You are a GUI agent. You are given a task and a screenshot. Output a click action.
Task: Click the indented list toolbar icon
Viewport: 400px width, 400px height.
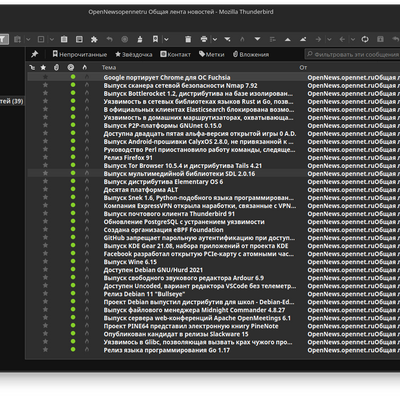(273, 39)
